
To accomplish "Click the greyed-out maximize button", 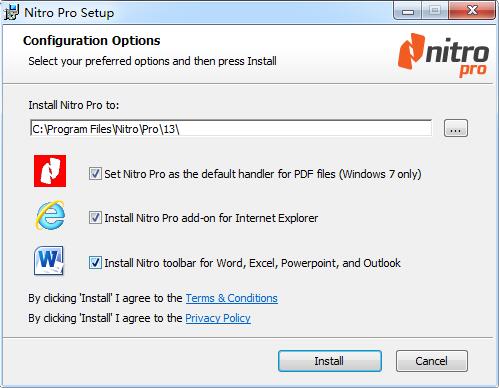I will click(435, 11).
